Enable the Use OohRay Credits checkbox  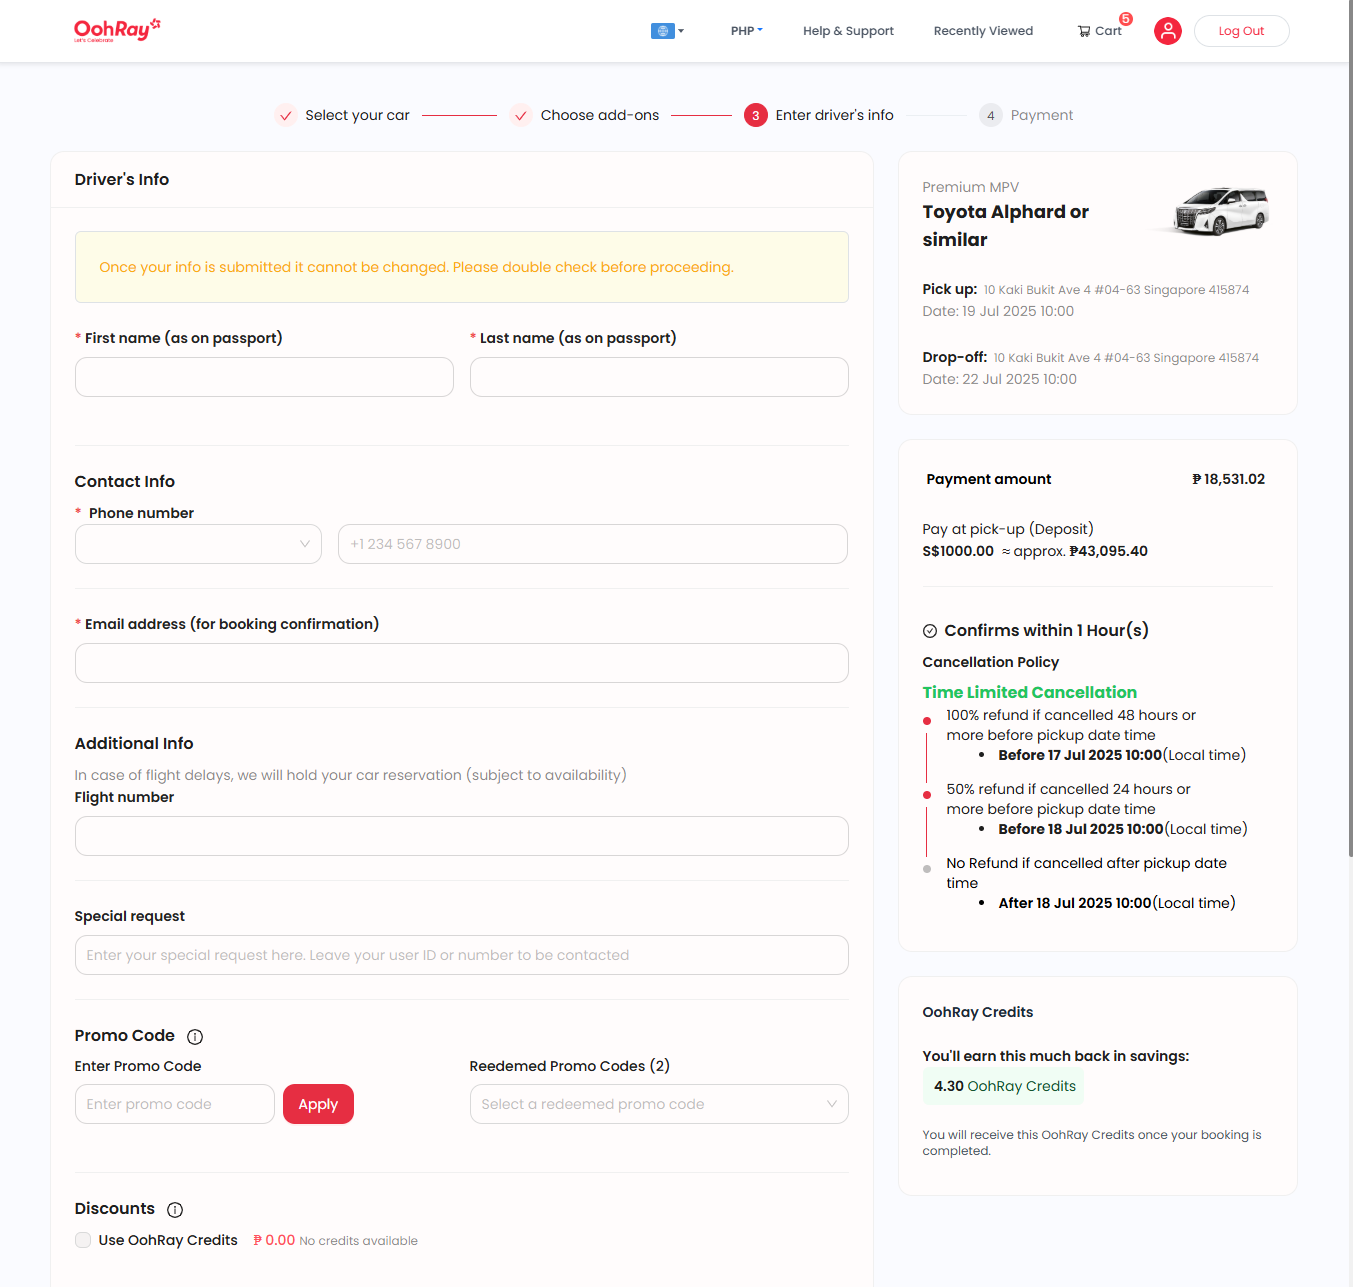83,1240
